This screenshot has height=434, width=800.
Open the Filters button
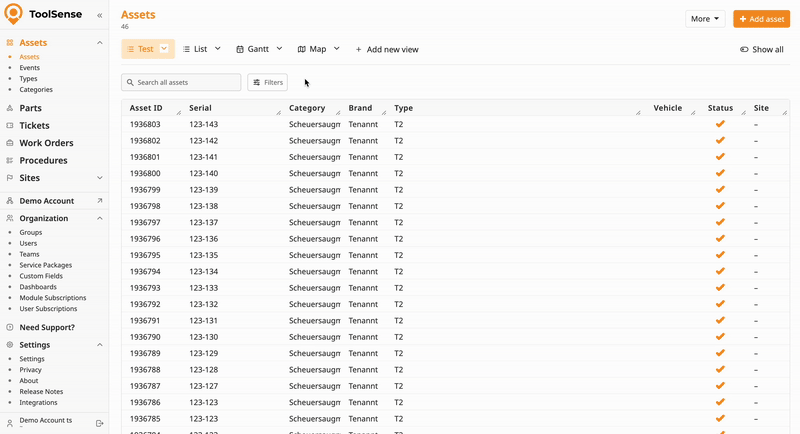pyautogui.click(x=267, y=82)
